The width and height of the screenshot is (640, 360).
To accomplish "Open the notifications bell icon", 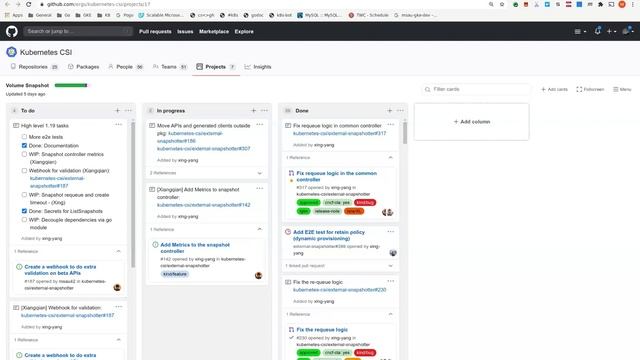I will (x=598, y=31).
